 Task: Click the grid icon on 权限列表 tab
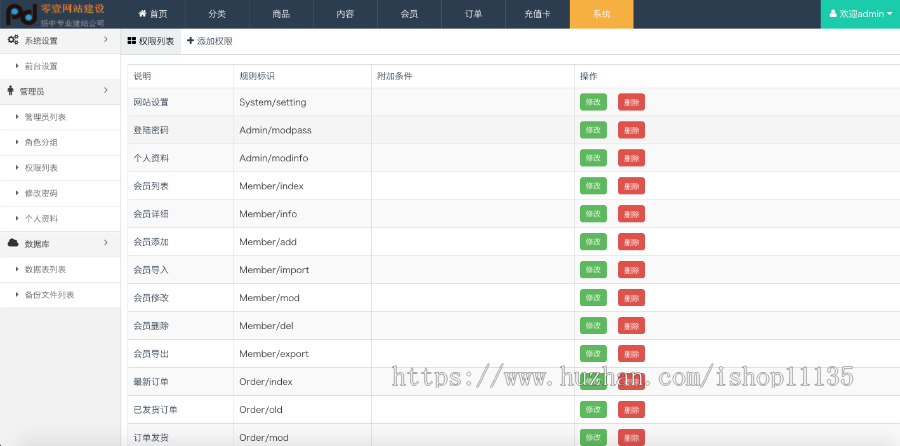131,41
